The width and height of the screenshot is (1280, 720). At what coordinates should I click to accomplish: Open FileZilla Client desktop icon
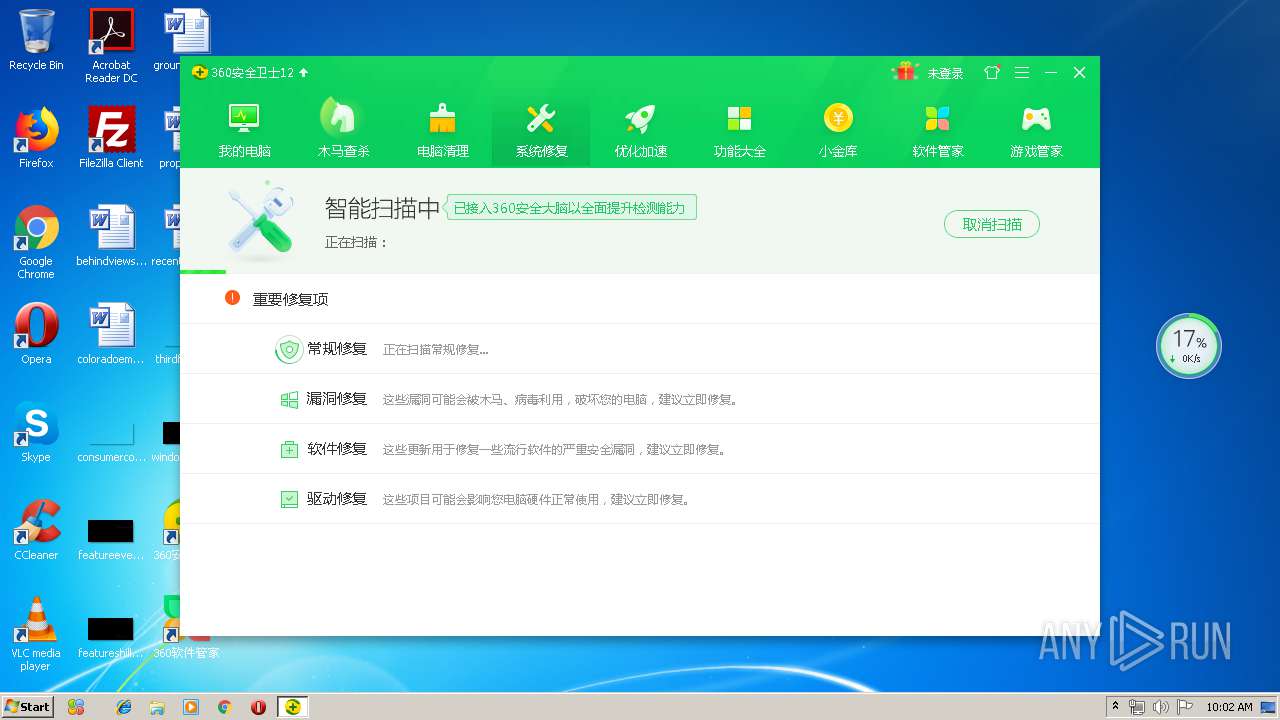[111, 138]
